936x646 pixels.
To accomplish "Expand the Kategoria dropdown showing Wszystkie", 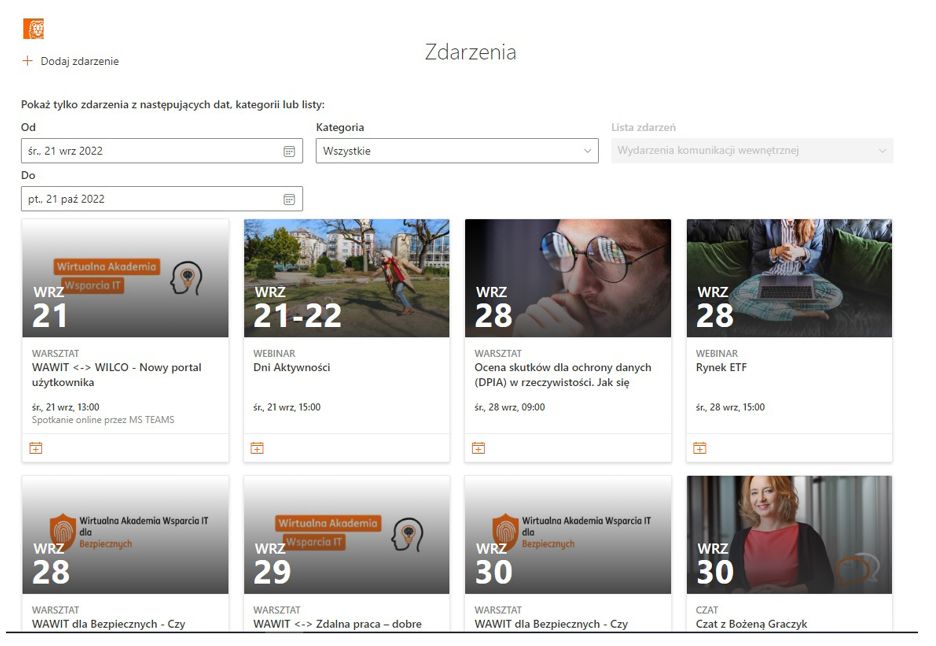I will 457,151.
